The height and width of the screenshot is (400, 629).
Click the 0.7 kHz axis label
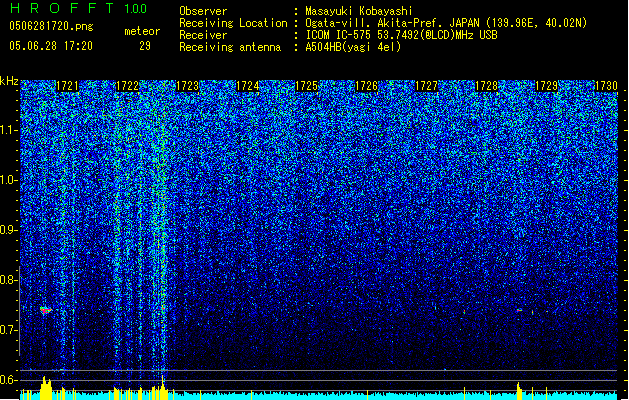coord(8,330)
